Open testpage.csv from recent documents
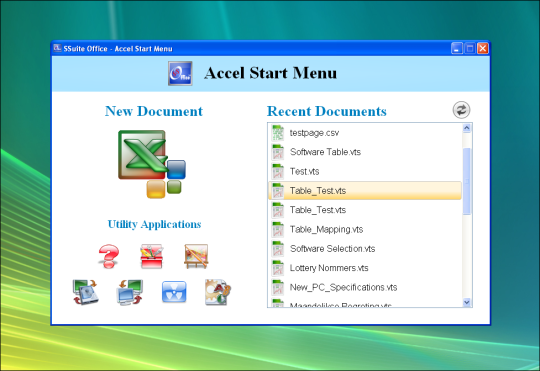The image size is (540, 371). 365,133
